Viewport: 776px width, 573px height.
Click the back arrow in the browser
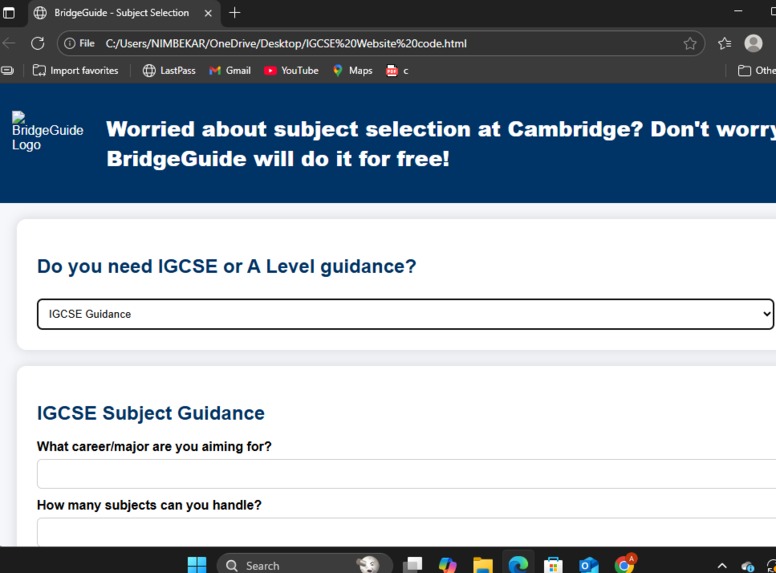[x=8, y=44]
